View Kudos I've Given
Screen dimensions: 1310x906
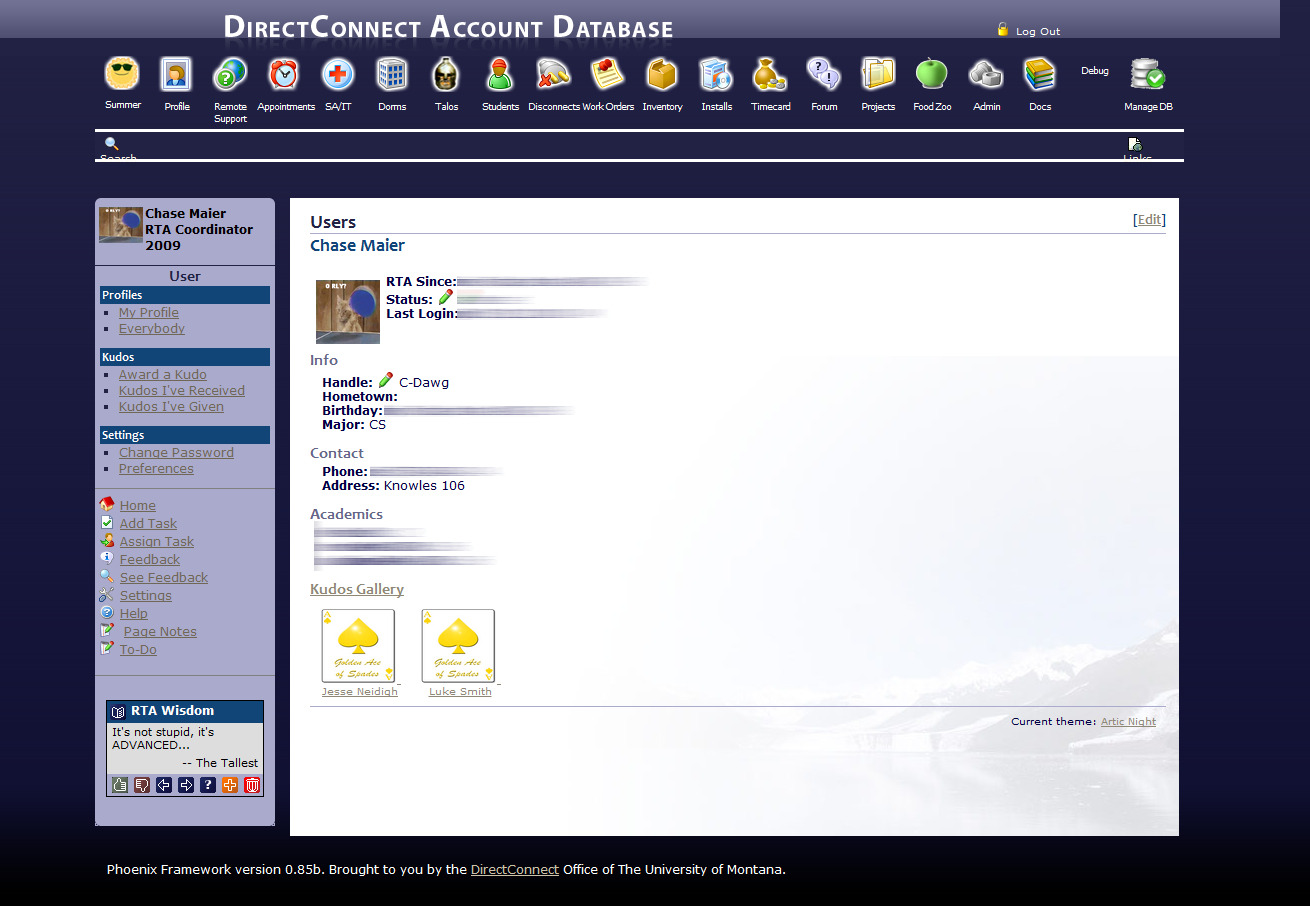[x=171, y=407]
